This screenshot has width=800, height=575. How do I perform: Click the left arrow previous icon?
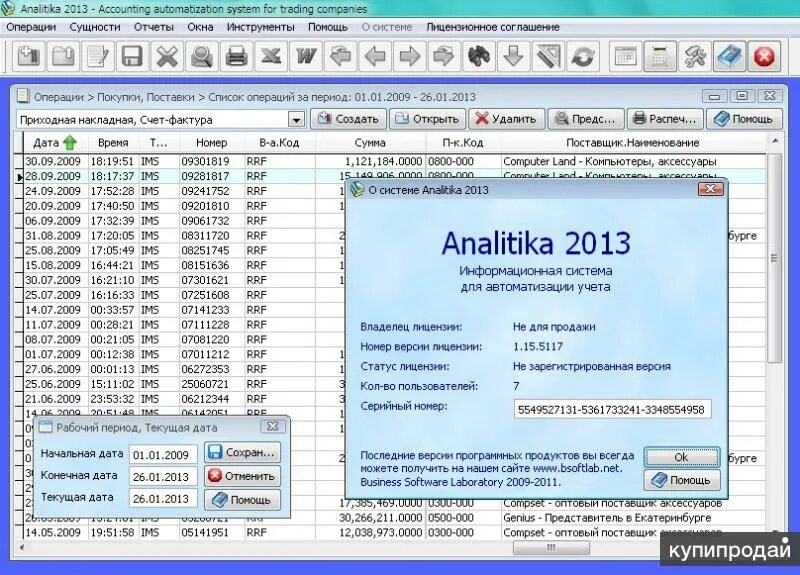(375, 56)
